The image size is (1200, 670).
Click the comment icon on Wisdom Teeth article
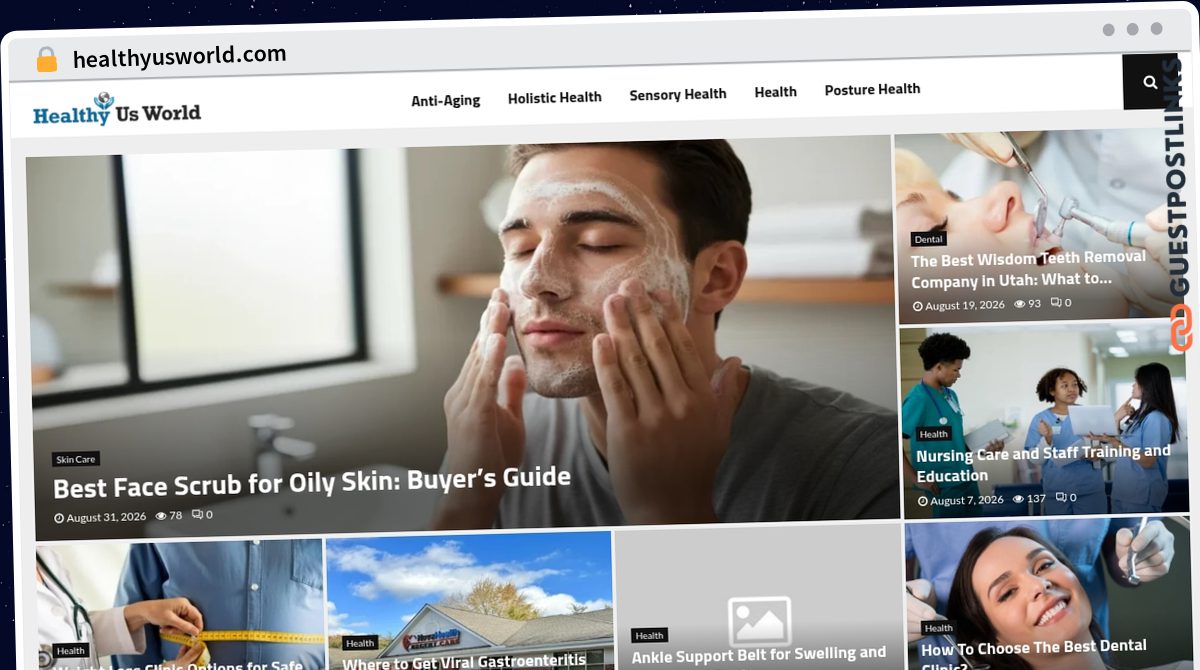[1056, 302]
